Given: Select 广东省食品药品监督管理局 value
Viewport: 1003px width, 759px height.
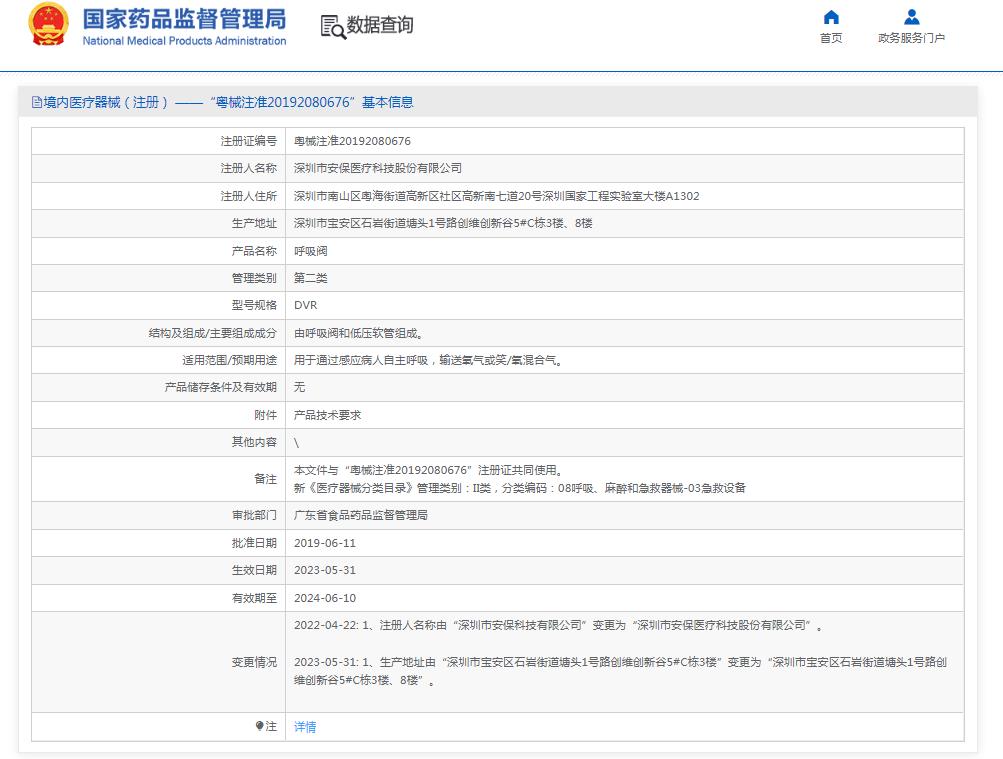Looking at the screenshot, I should [x=361, y=515].
